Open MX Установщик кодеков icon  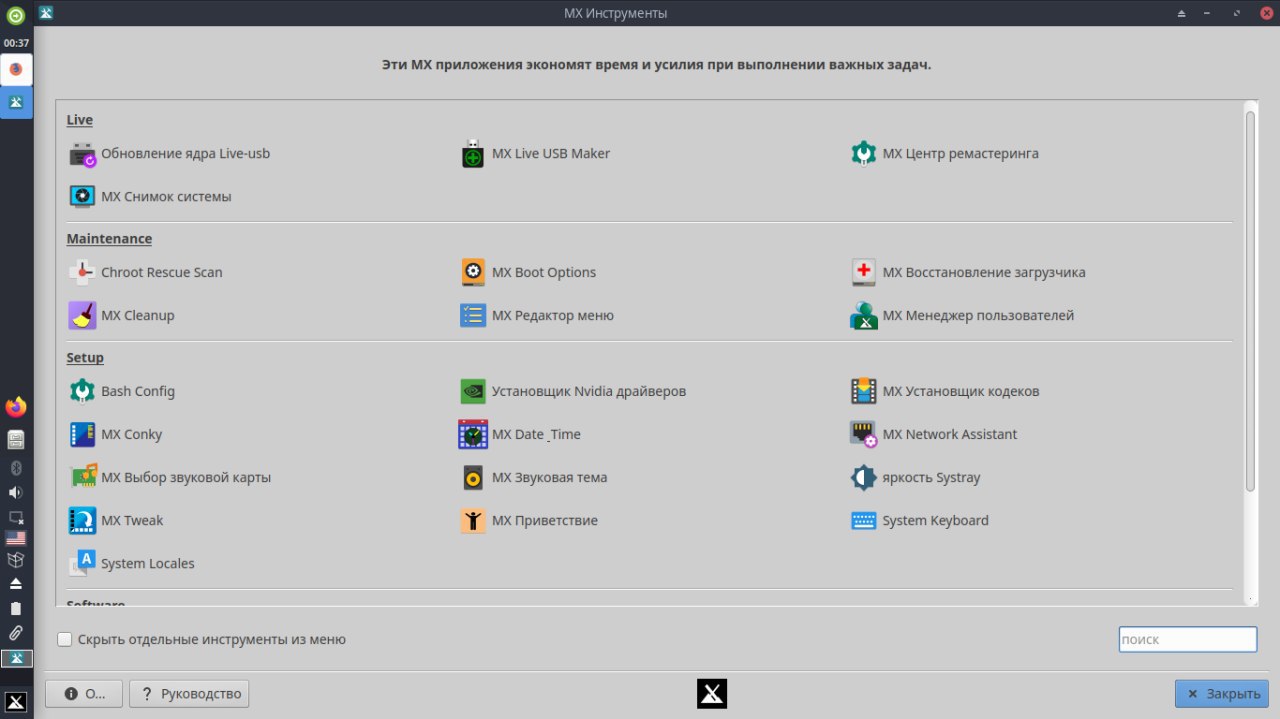(x=864, y=392)
